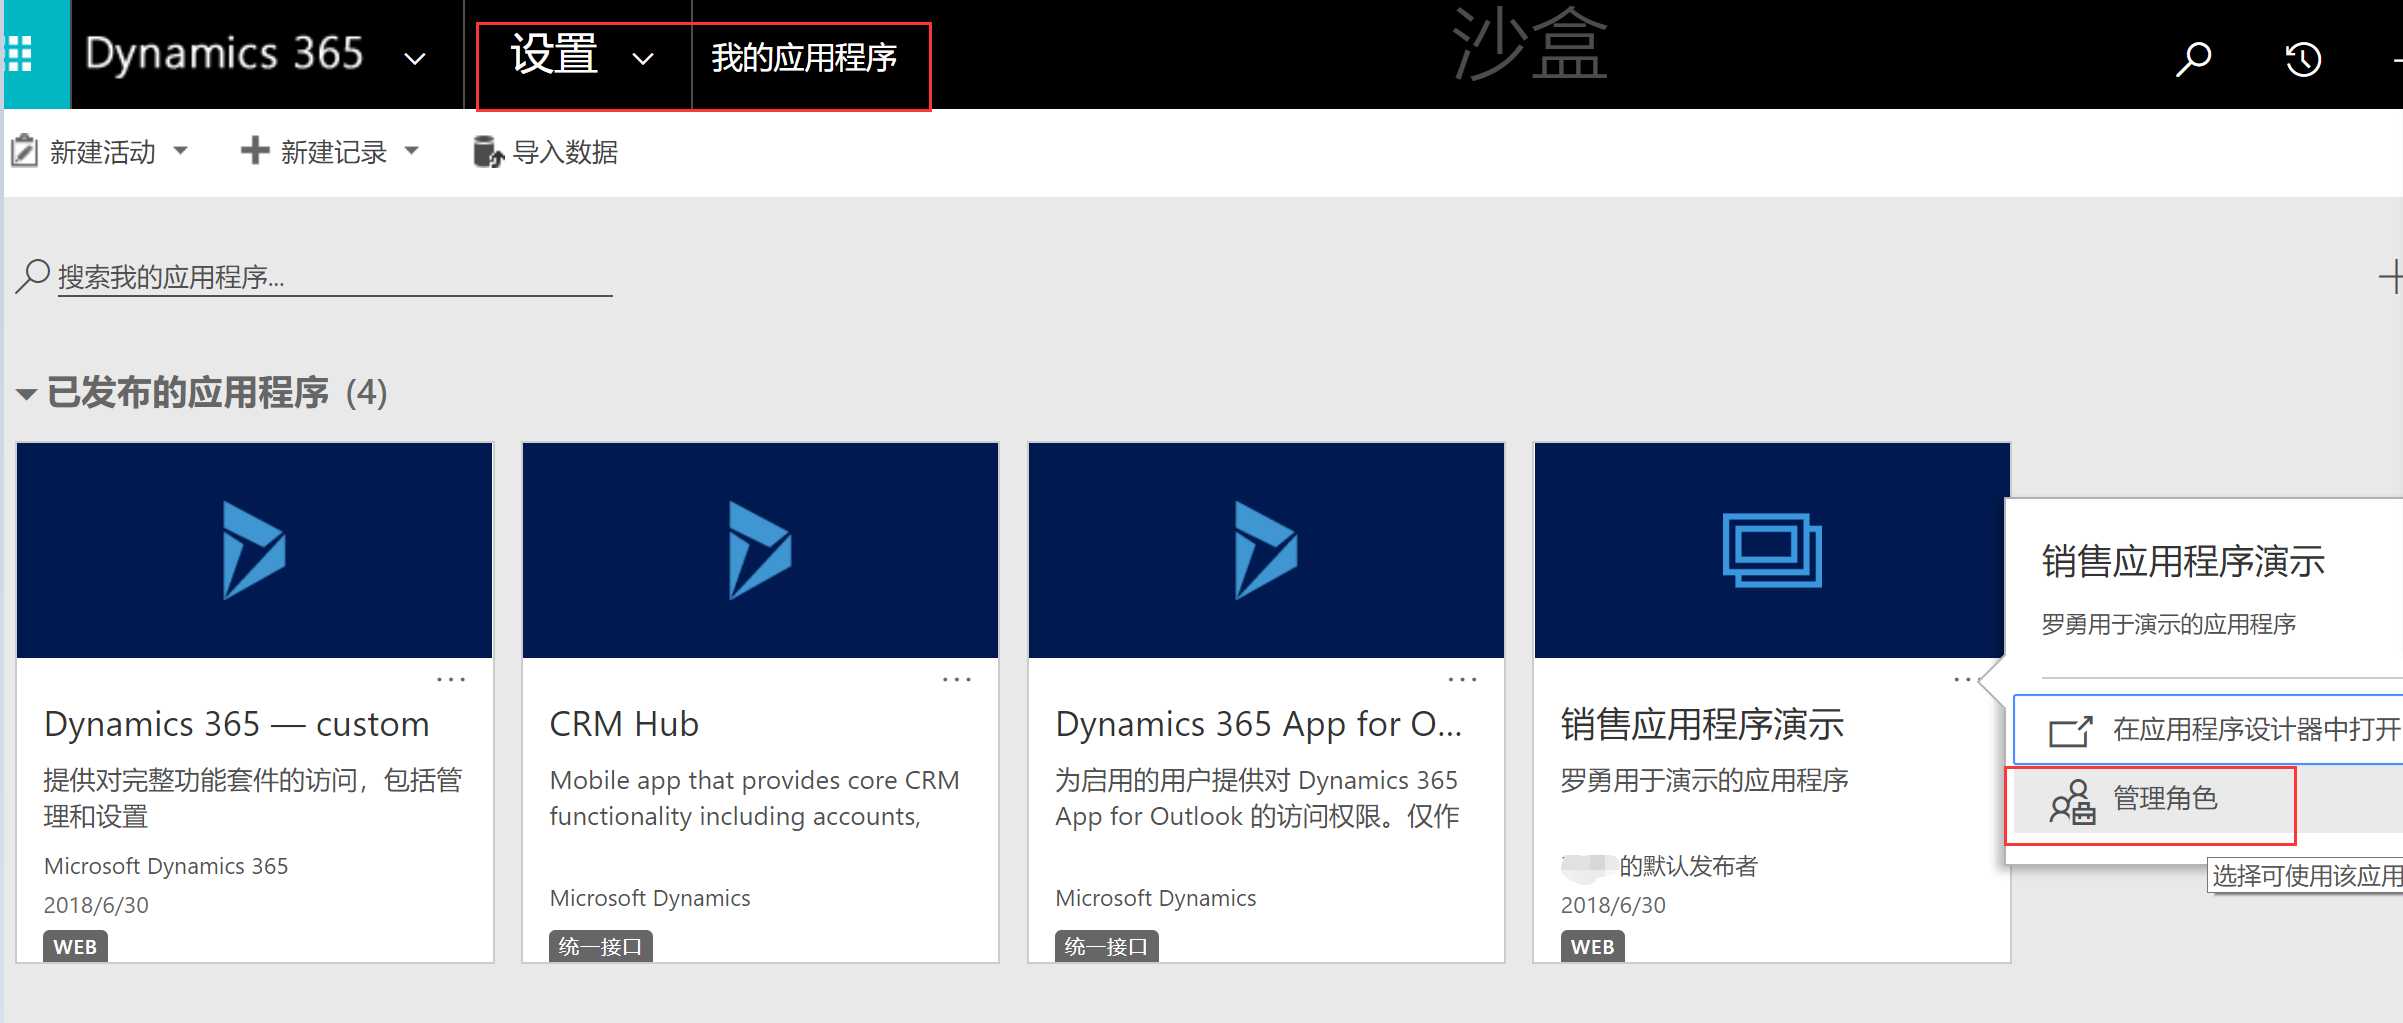This screenshot has width=2403, height=1023.
Task: Open the Dynamics 365 — custom app title
Action: [x=237, y=724]
